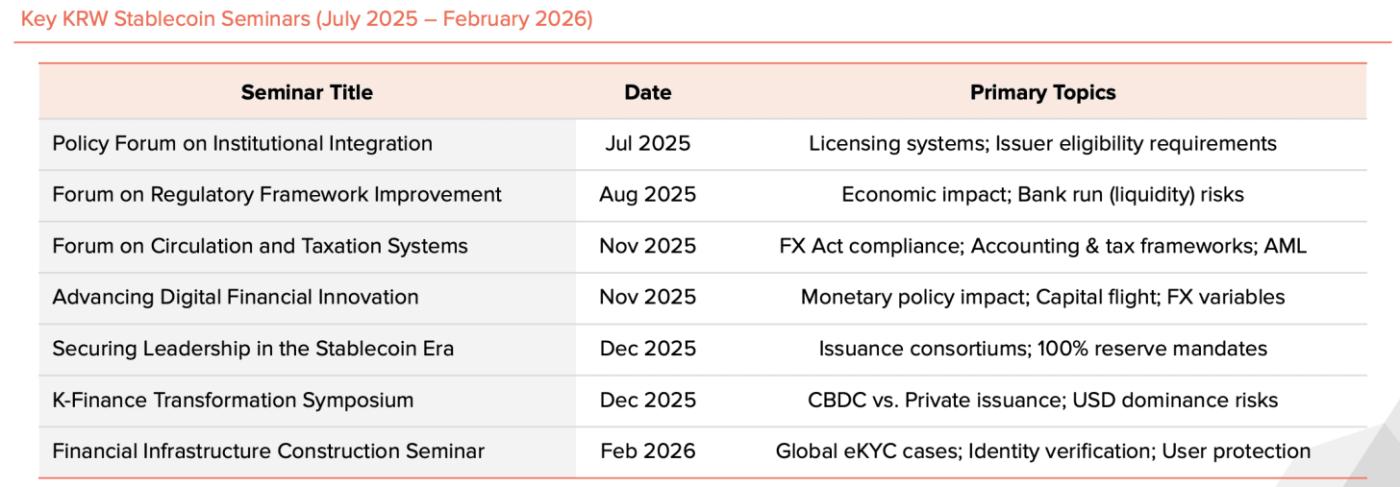The image size is (1400, 487).
Task: Select the FX Act compliance topics cell
Action: (x=1042, y=246)
